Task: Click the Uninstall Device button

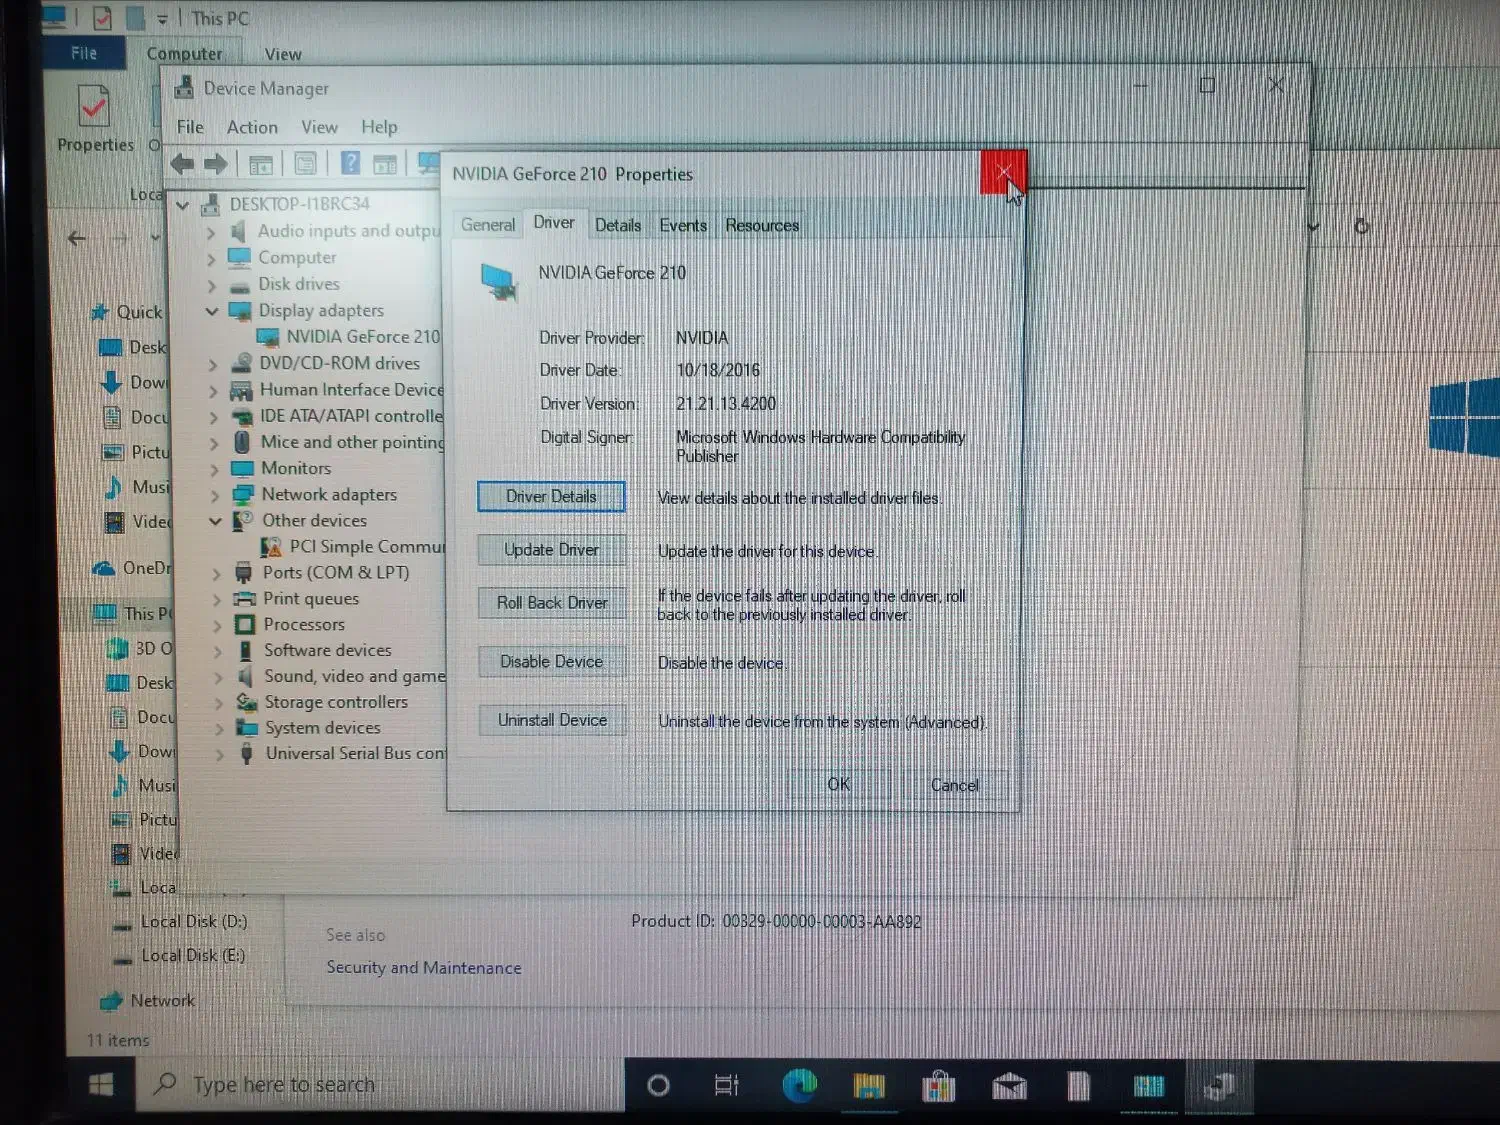Action: (552, 720)
